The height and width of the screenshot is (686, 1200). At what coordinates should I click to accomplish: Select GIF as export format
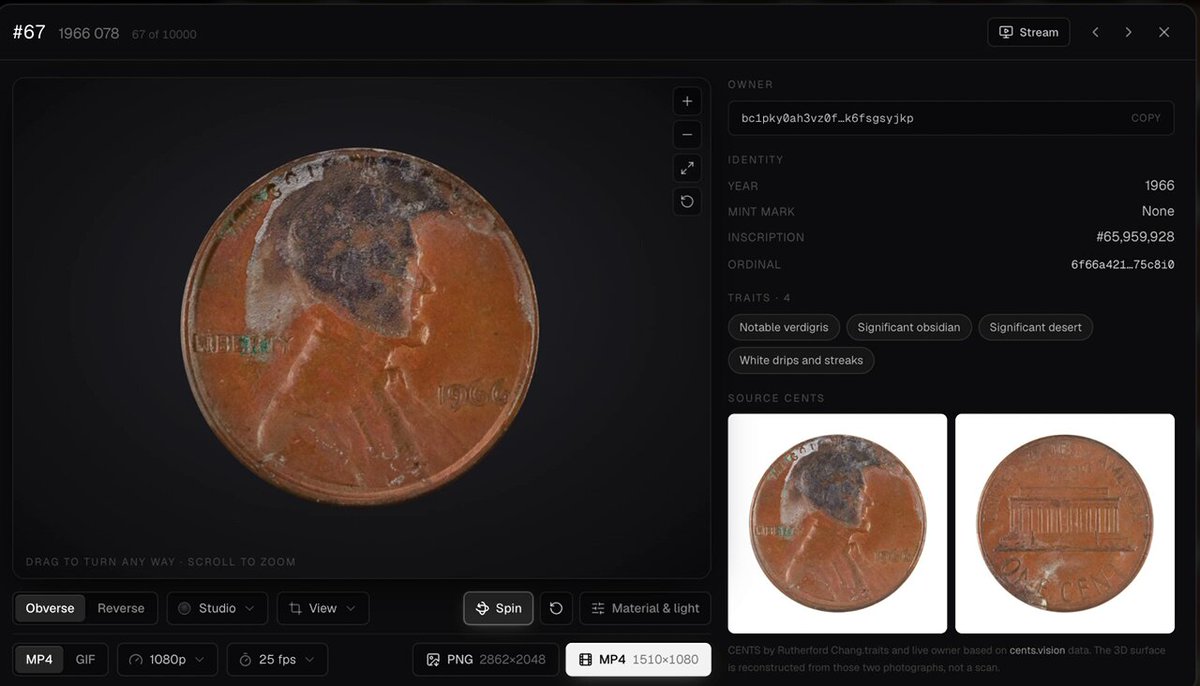86,660
